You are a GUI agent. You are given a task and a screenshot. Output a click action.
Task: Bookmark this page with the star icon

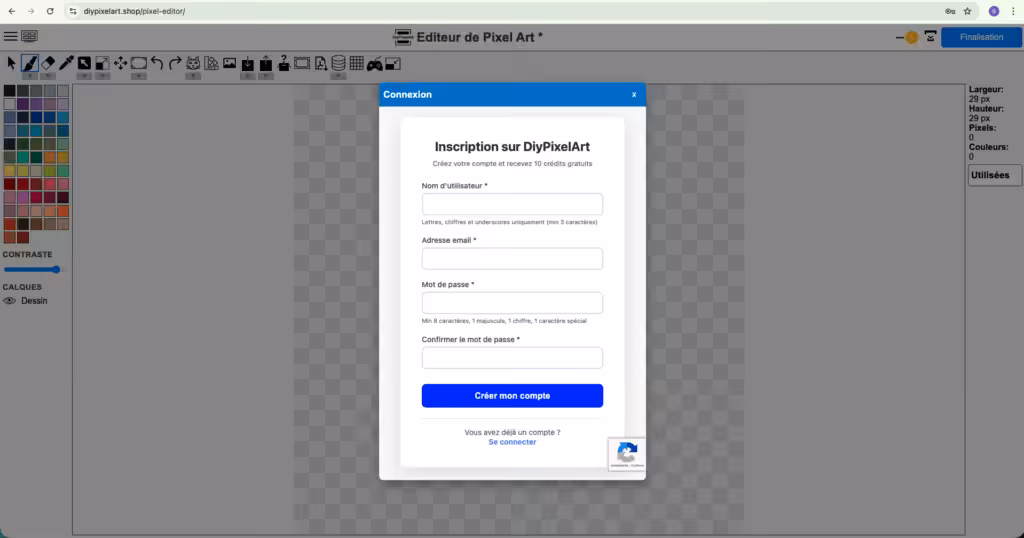point(967,11)
